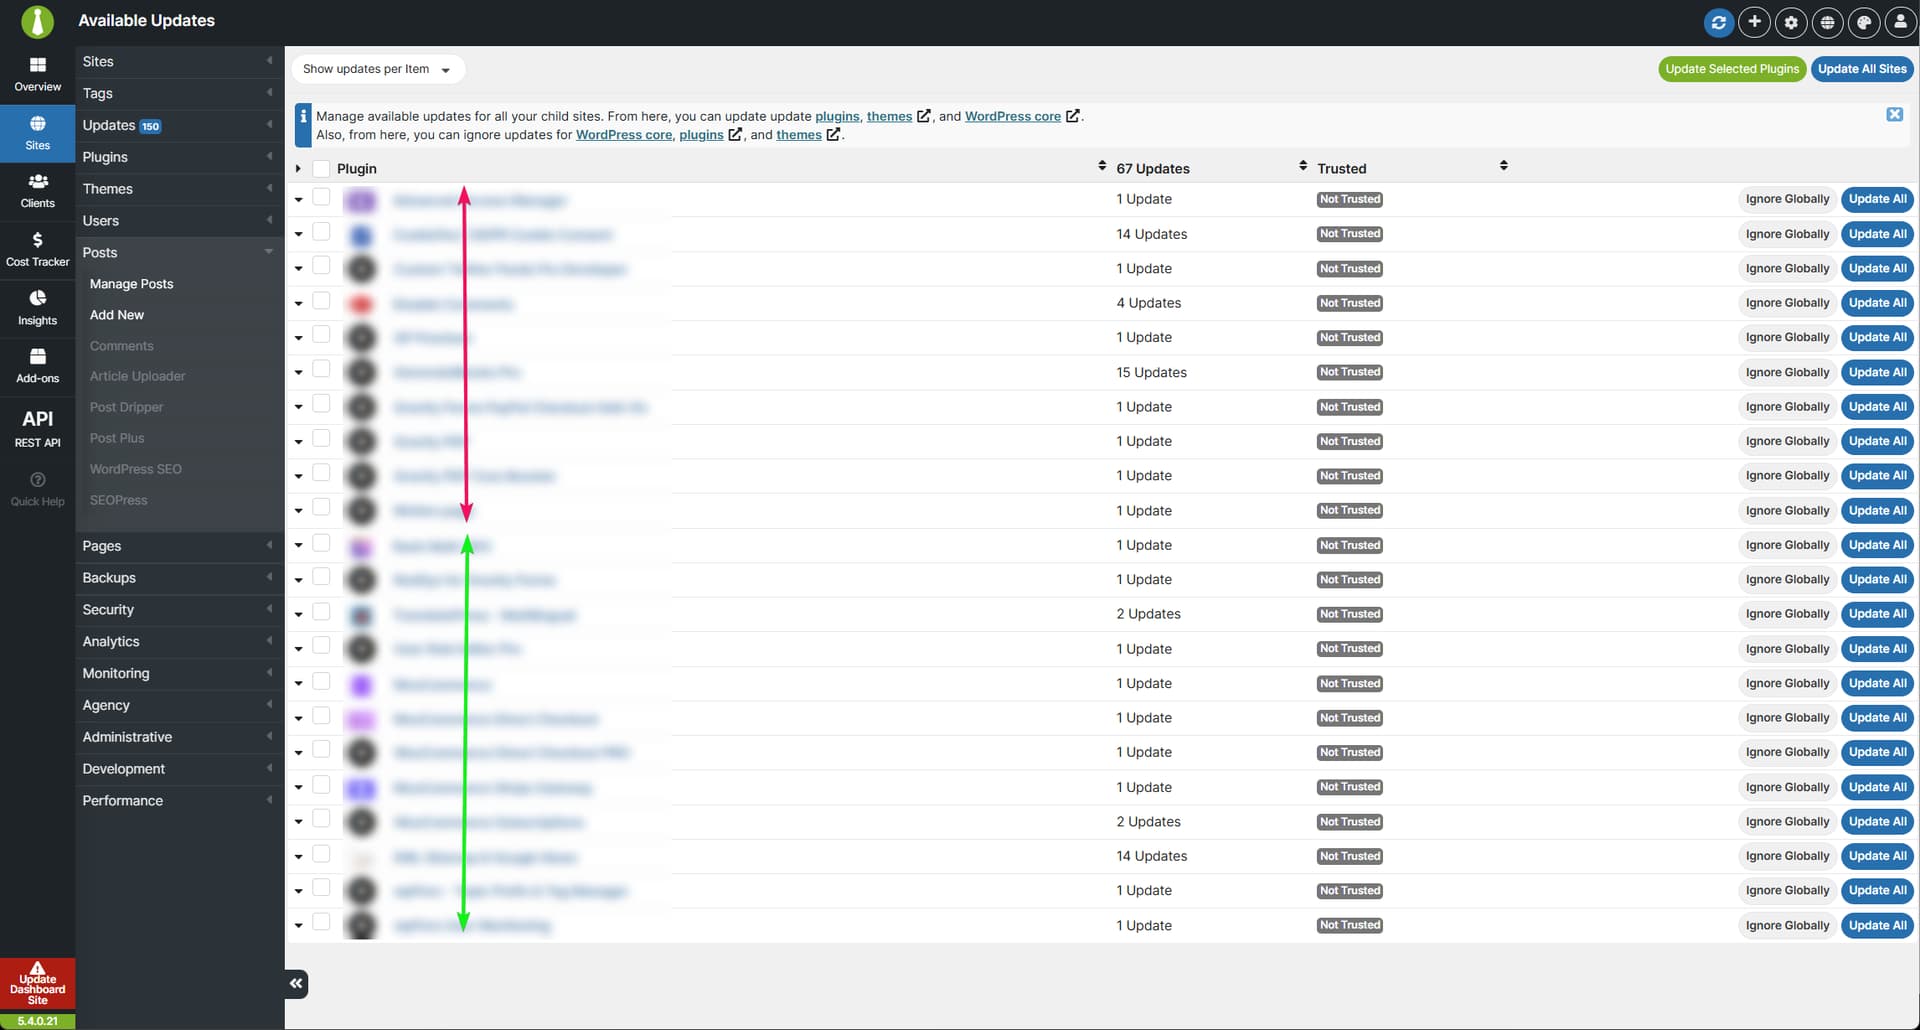Open the Clients sidebar icon

tap(37, 190)
